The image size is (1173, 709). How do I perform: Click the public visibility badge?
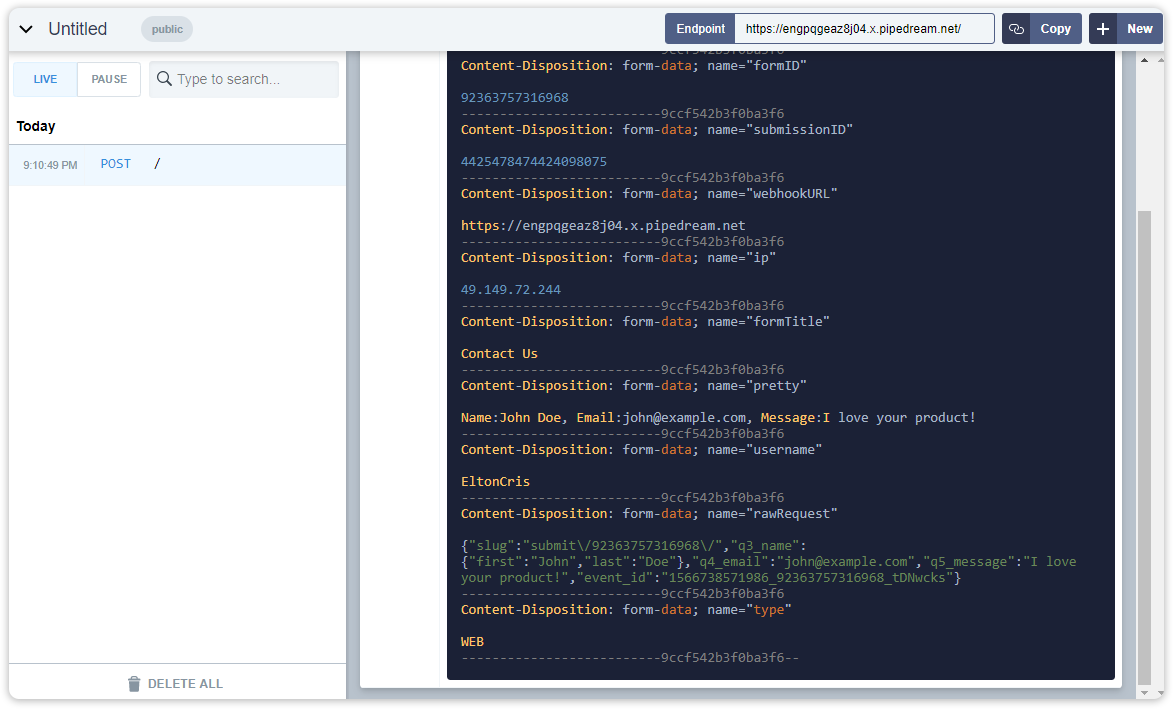click(x=167, y=29)
